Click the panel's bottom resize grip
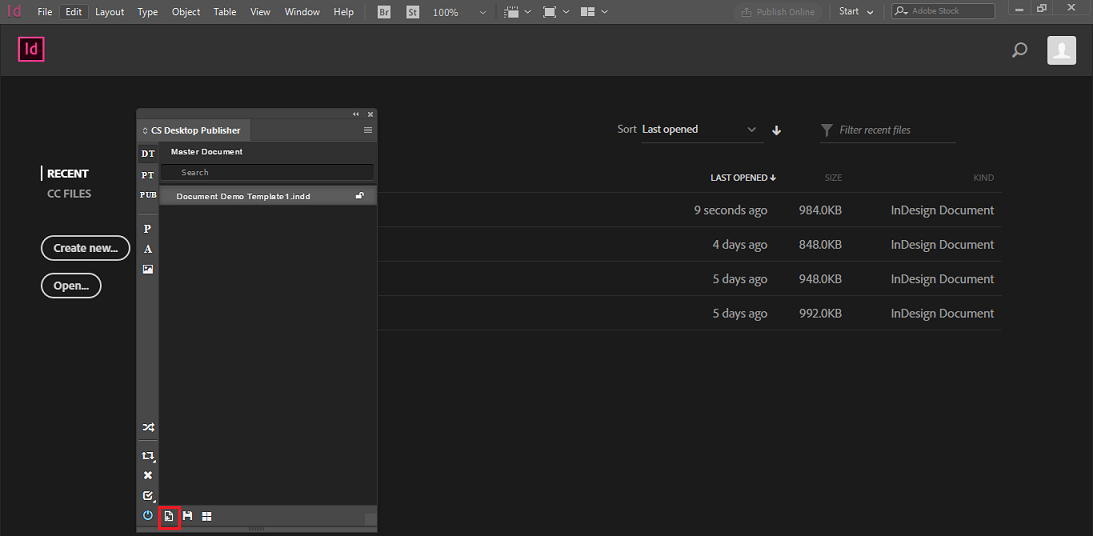Viewport: 1093px width, 536px height. click(x=257, y=530)
